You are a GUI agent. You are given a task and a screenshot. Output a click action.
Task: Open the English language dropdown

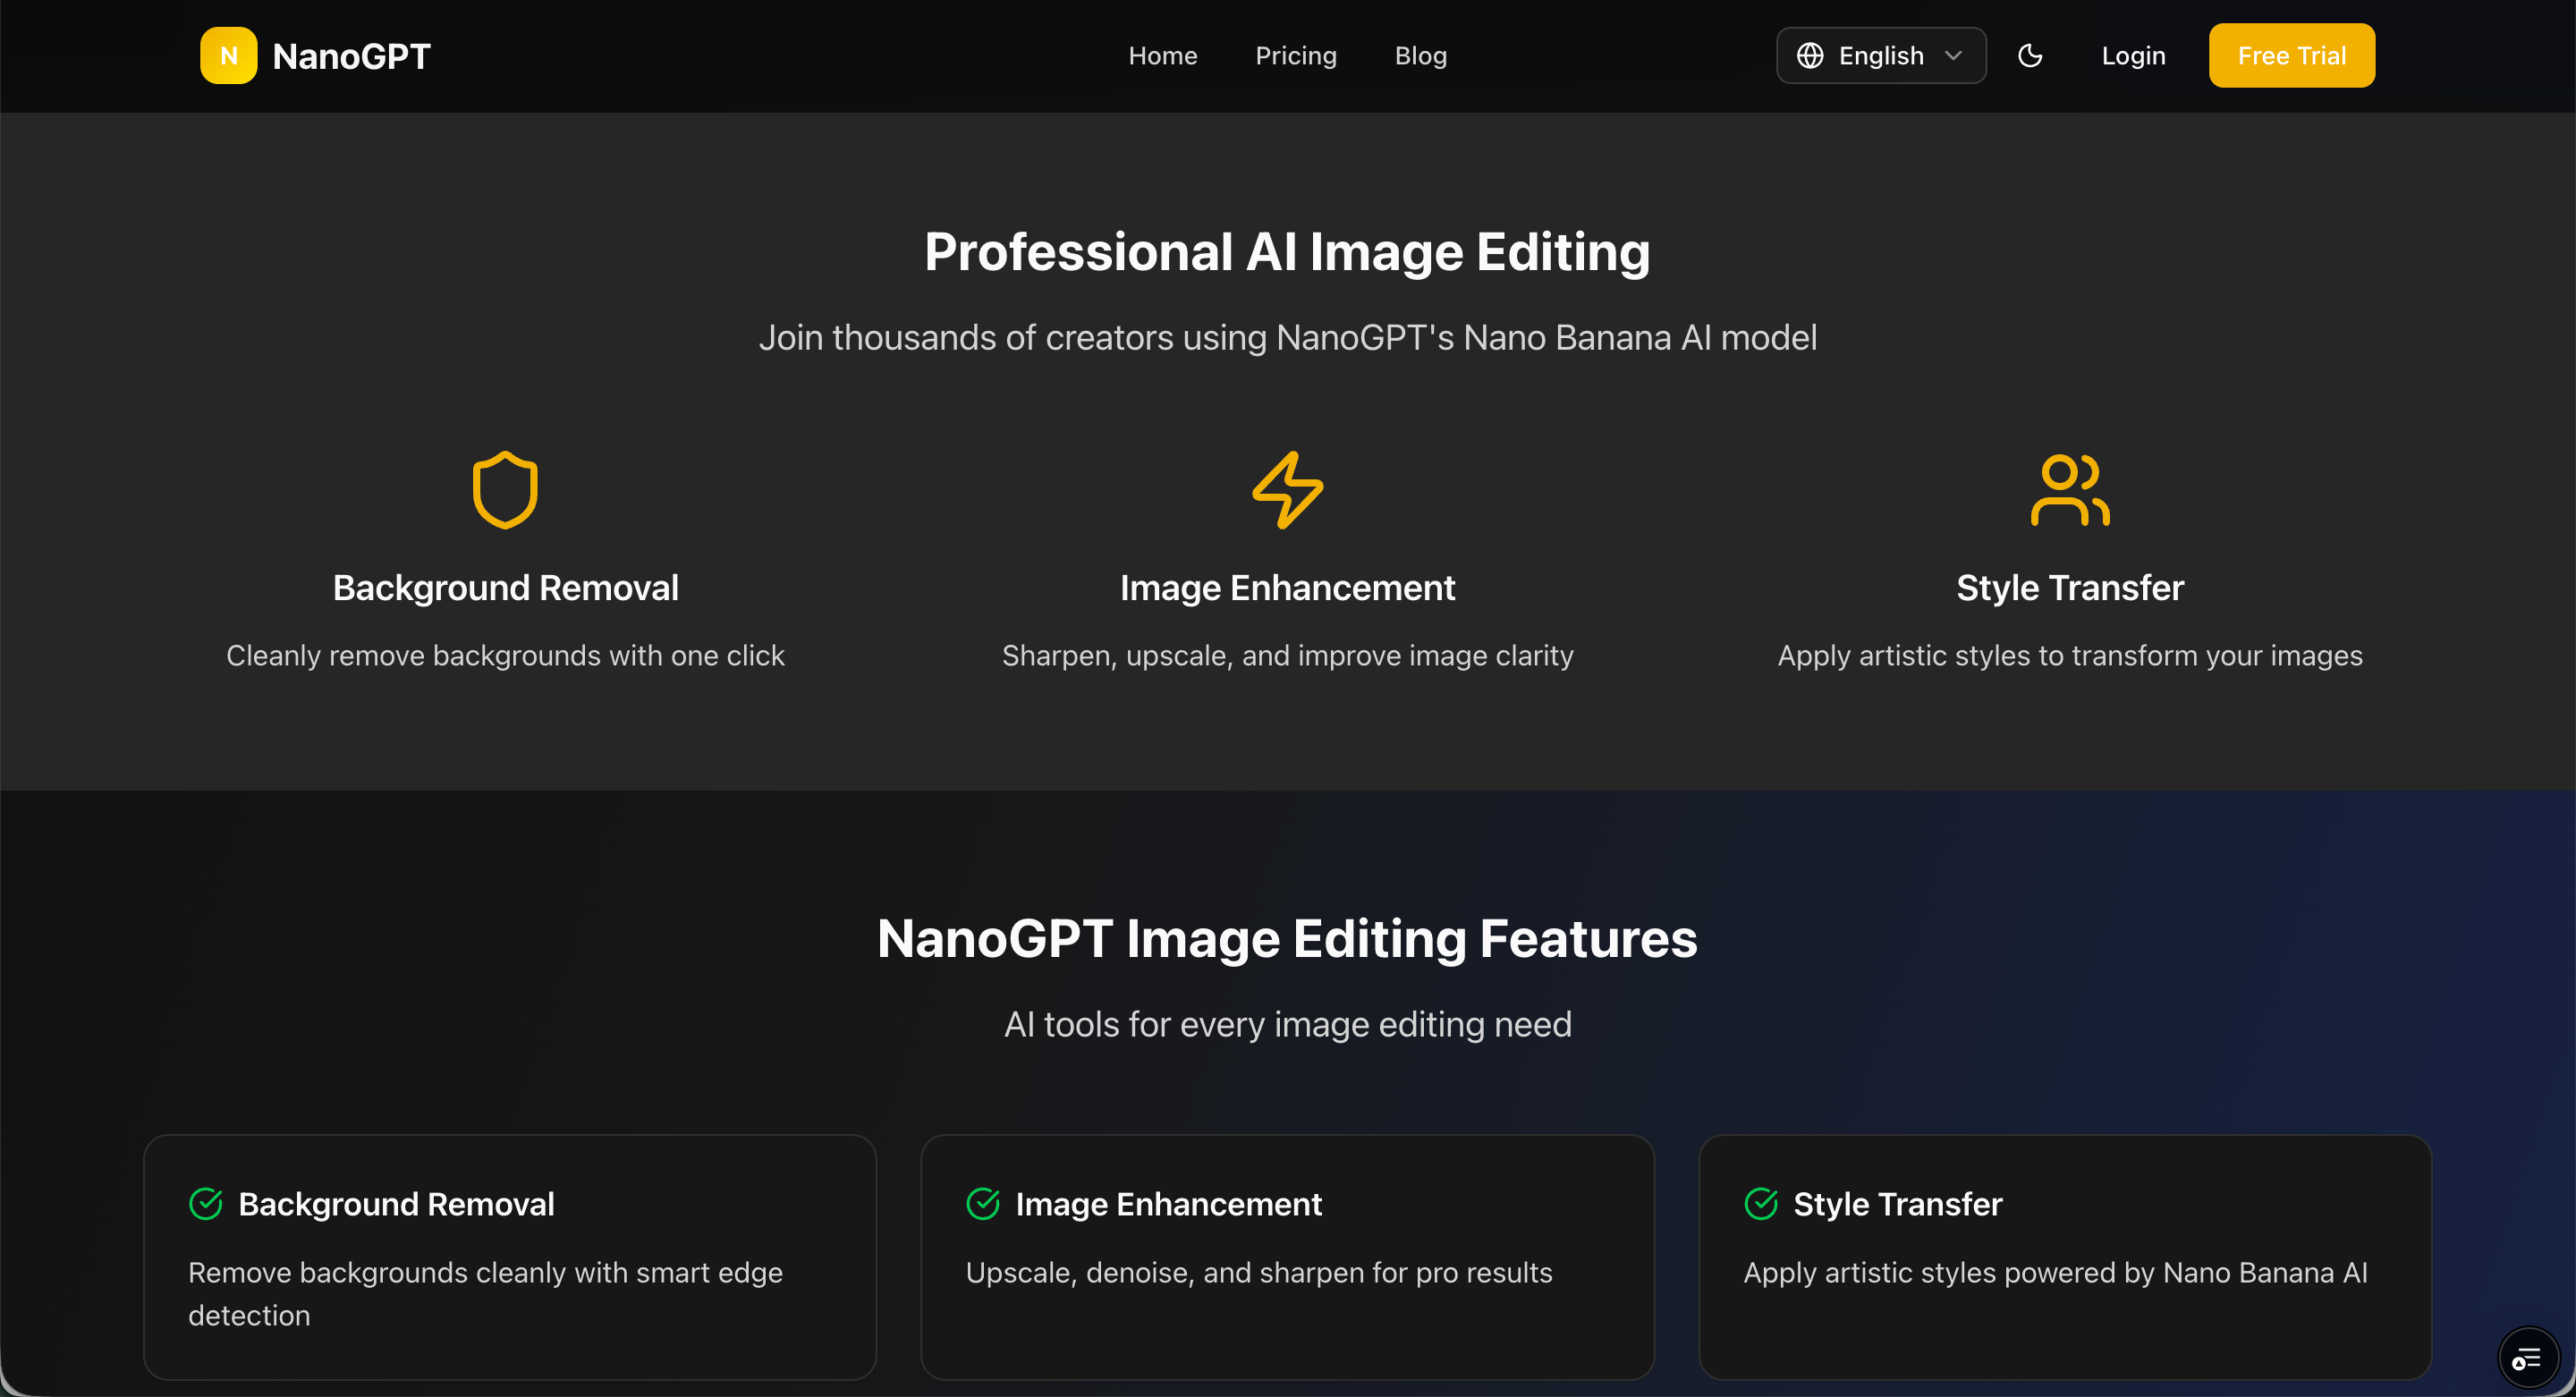point(1880,55)
